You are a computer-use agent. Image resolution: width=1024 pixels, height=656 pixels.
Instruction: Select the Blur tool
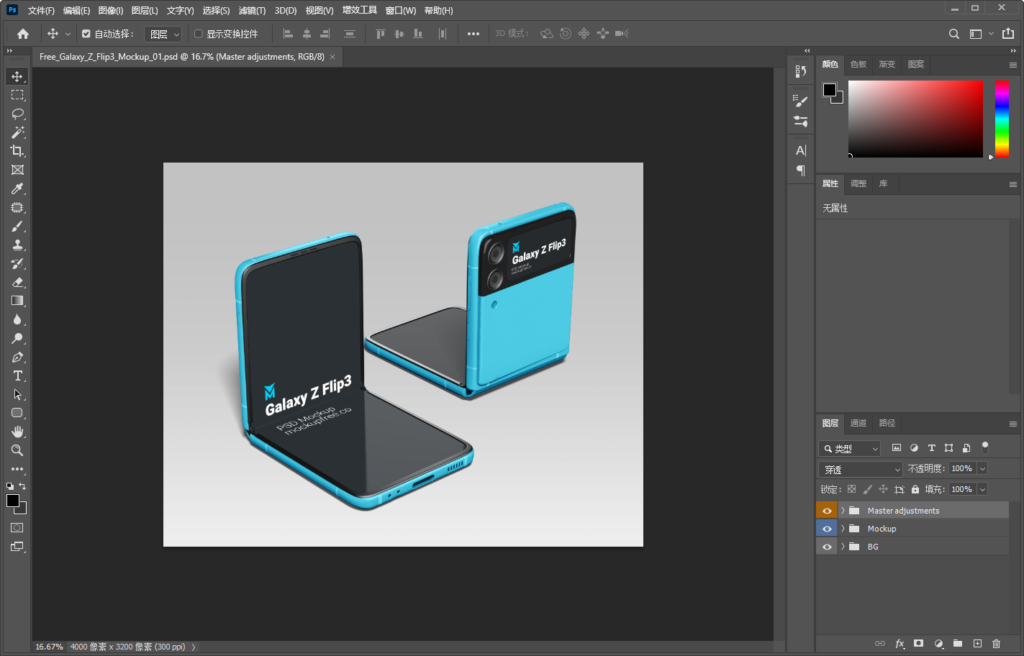[17, 320]
